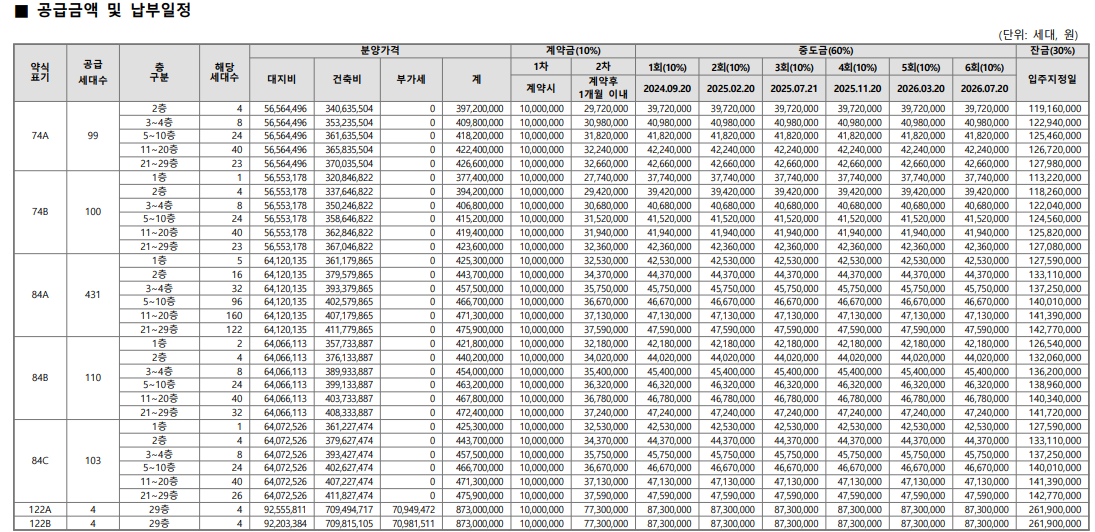Click the '입주지정일' header cell

[x=1051, y=80]
